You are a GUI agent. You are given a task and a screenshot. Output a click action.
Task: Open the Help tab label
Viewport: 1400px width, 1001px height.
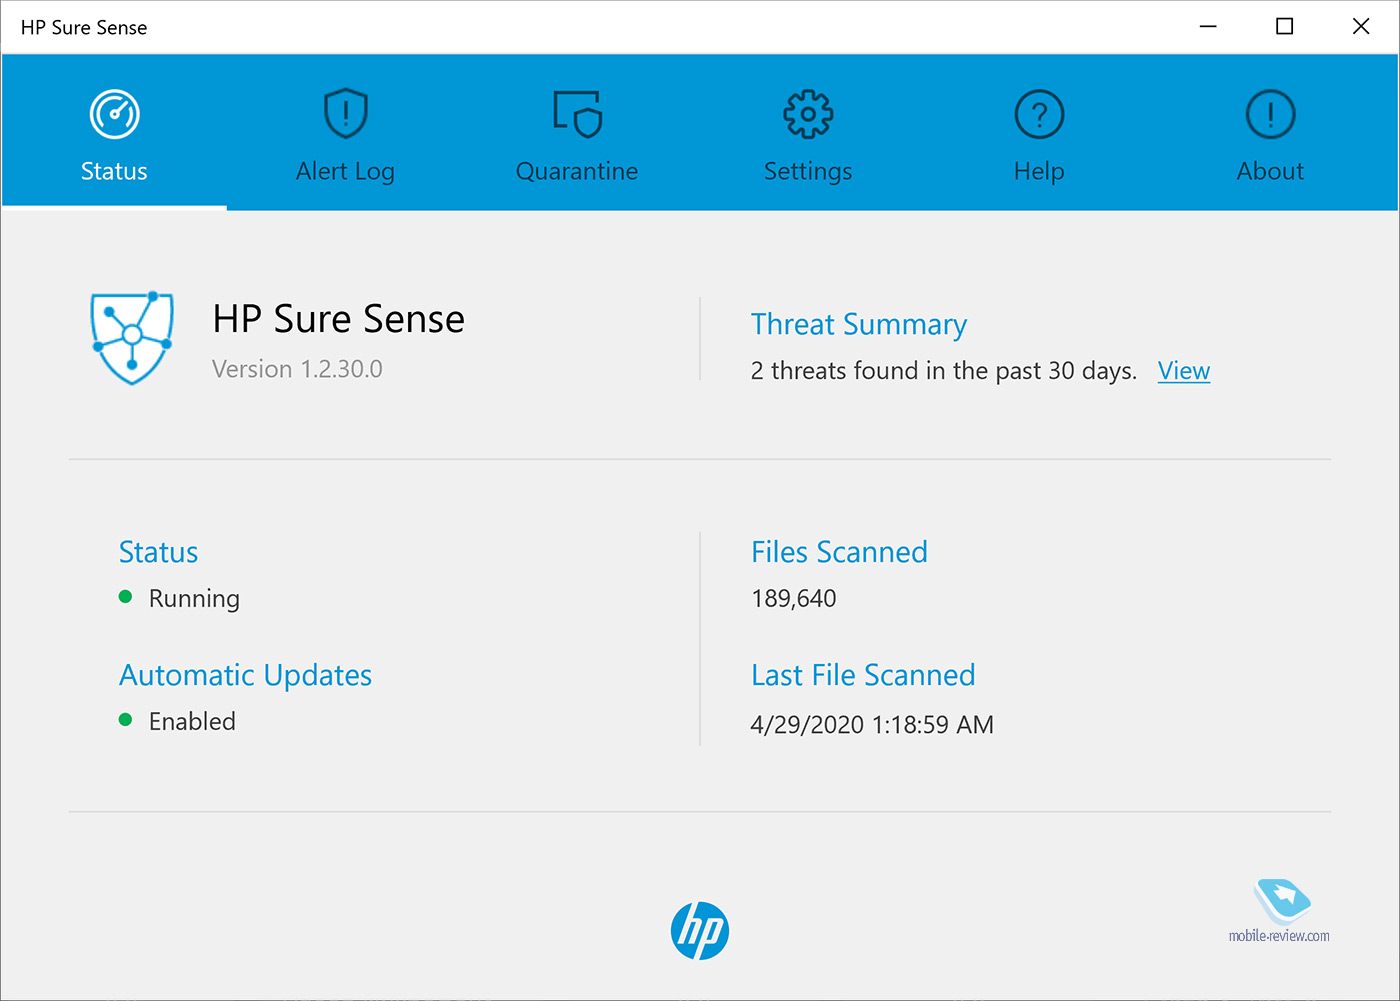(x=1039, y=172)
